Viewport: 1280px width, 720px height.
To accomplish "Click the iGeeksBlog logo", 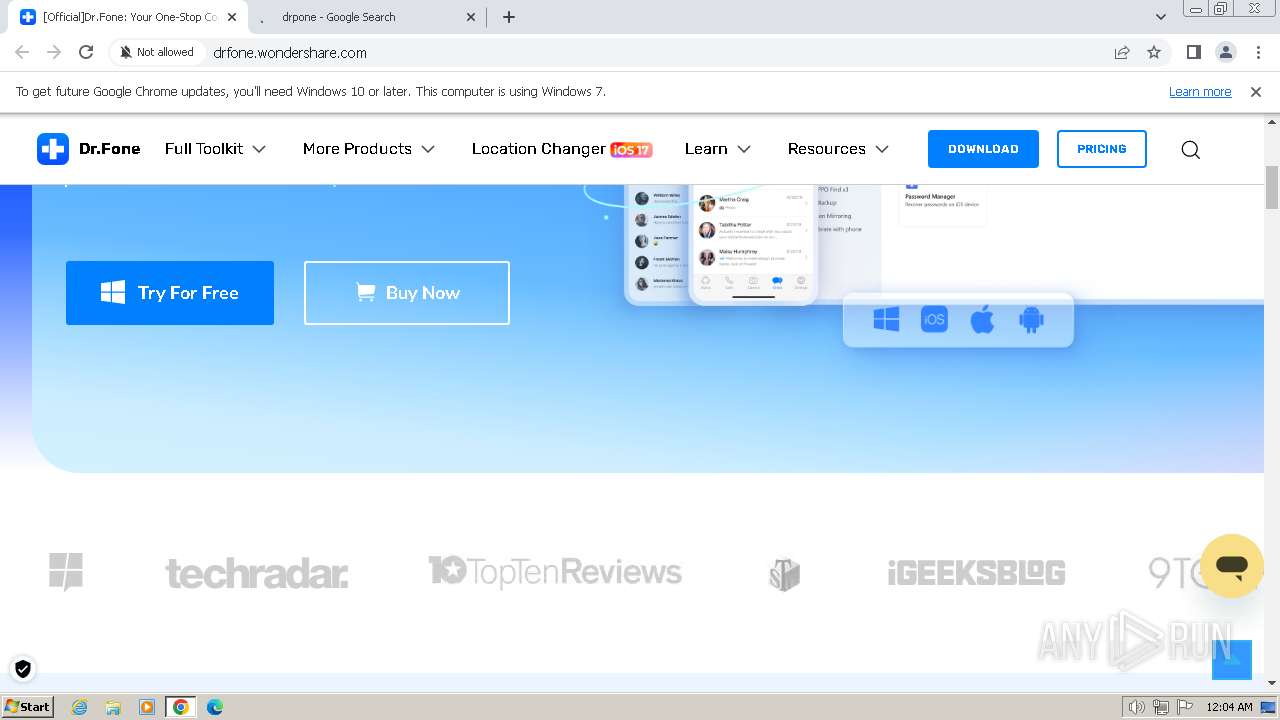I will tap(976, 572).
